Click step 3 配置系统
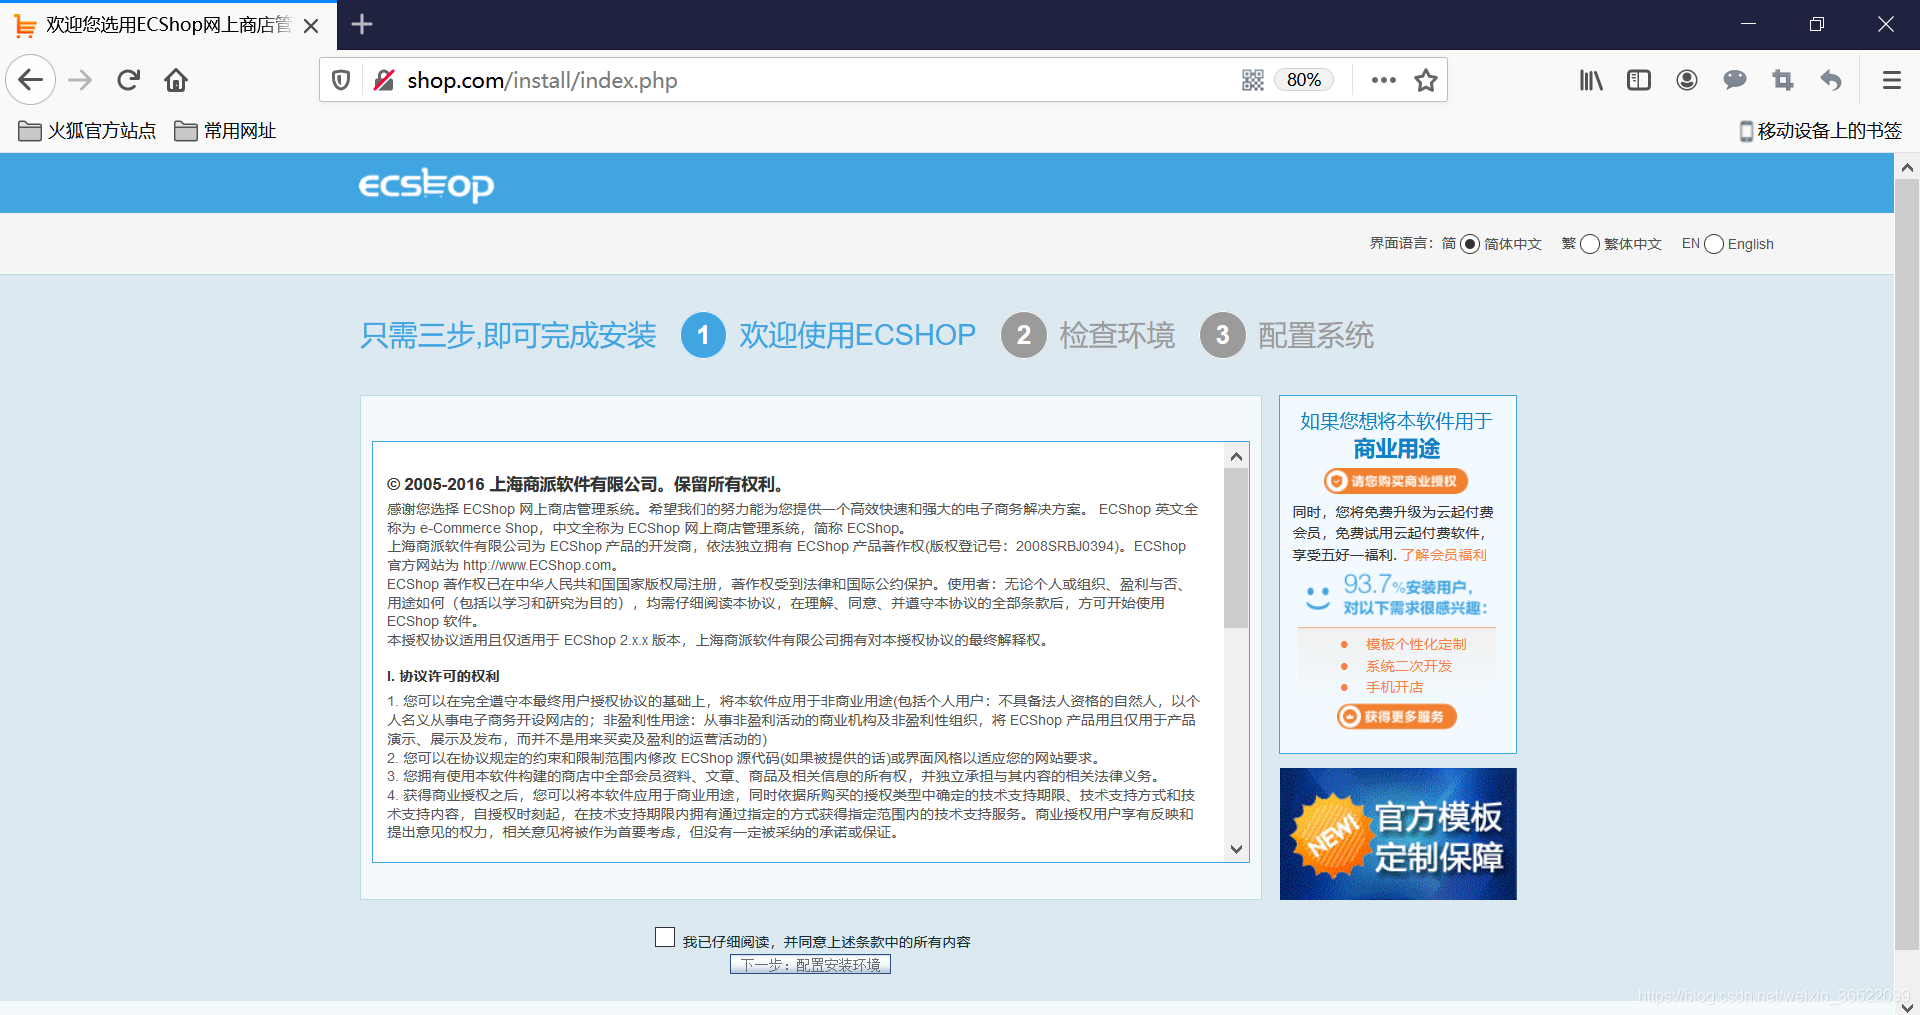1920x1015 pixels. tap(1287, 335)
